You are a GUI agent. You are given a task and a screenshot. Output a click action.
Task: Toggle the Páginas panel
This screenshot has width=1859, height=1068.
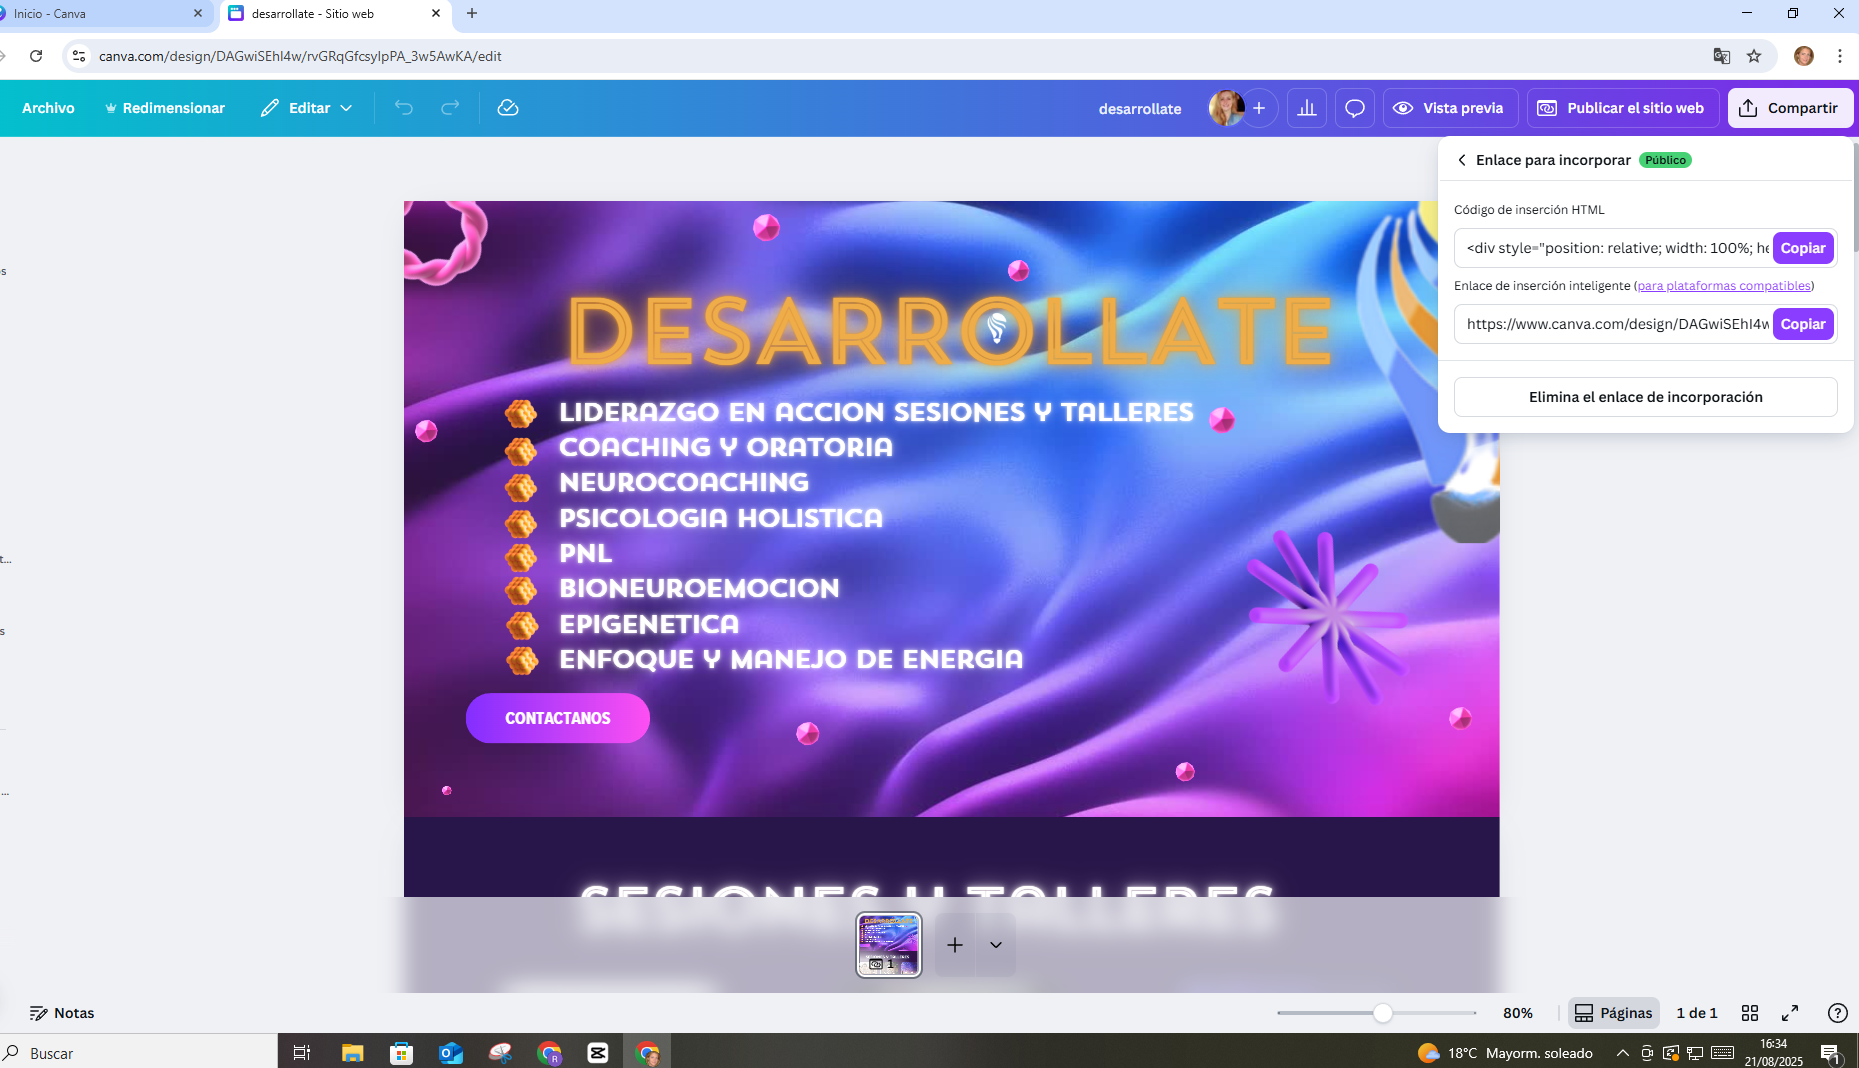[x=1613, y=1013]
